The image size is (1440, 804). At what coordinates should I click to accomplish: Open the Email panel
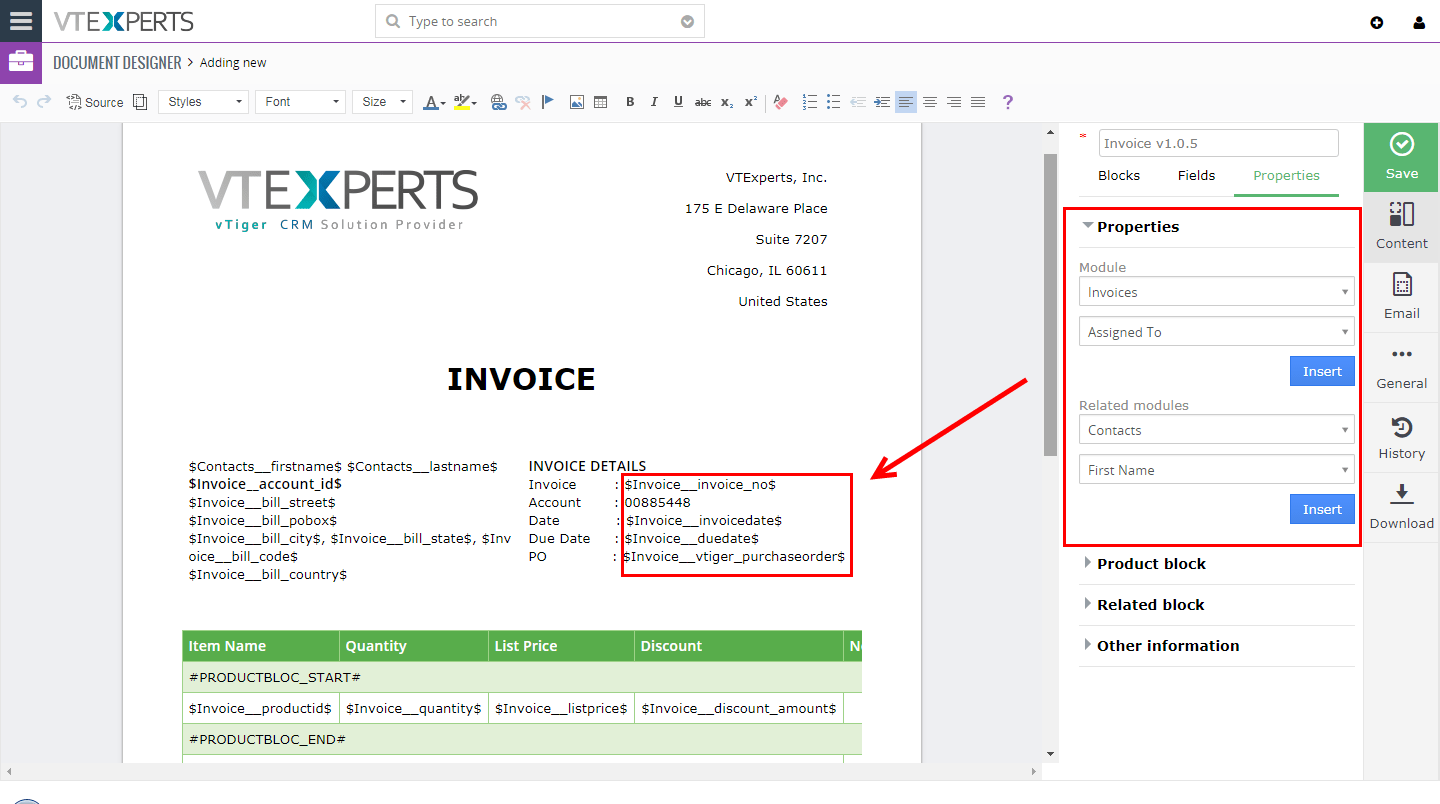coord(1401,297)
